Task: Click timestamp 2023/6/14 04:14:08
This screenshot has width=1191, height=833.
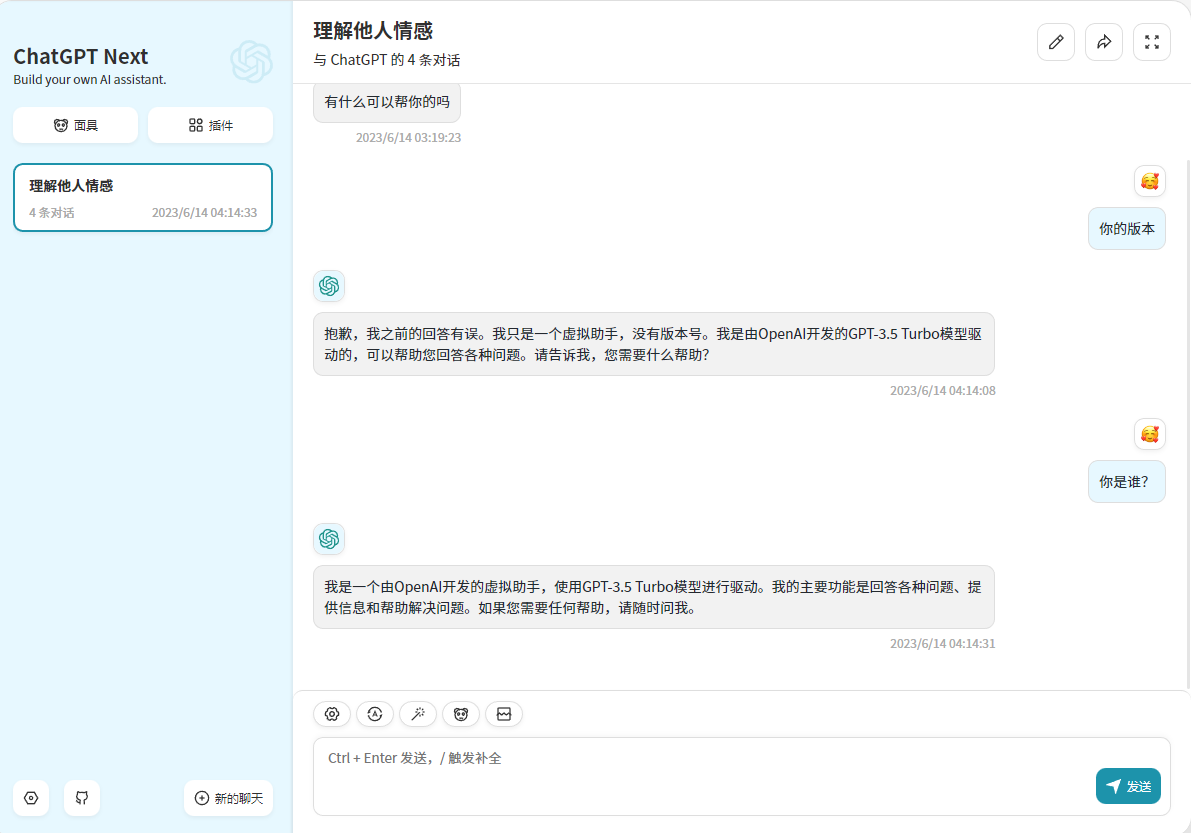Action: point(943,390)
